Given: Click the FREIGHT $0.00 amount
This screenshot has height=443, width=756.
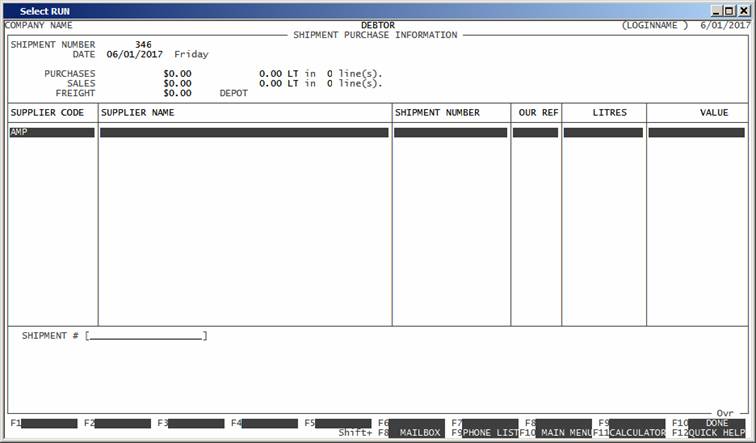Looking at the screenshot, I should point(177,93).
